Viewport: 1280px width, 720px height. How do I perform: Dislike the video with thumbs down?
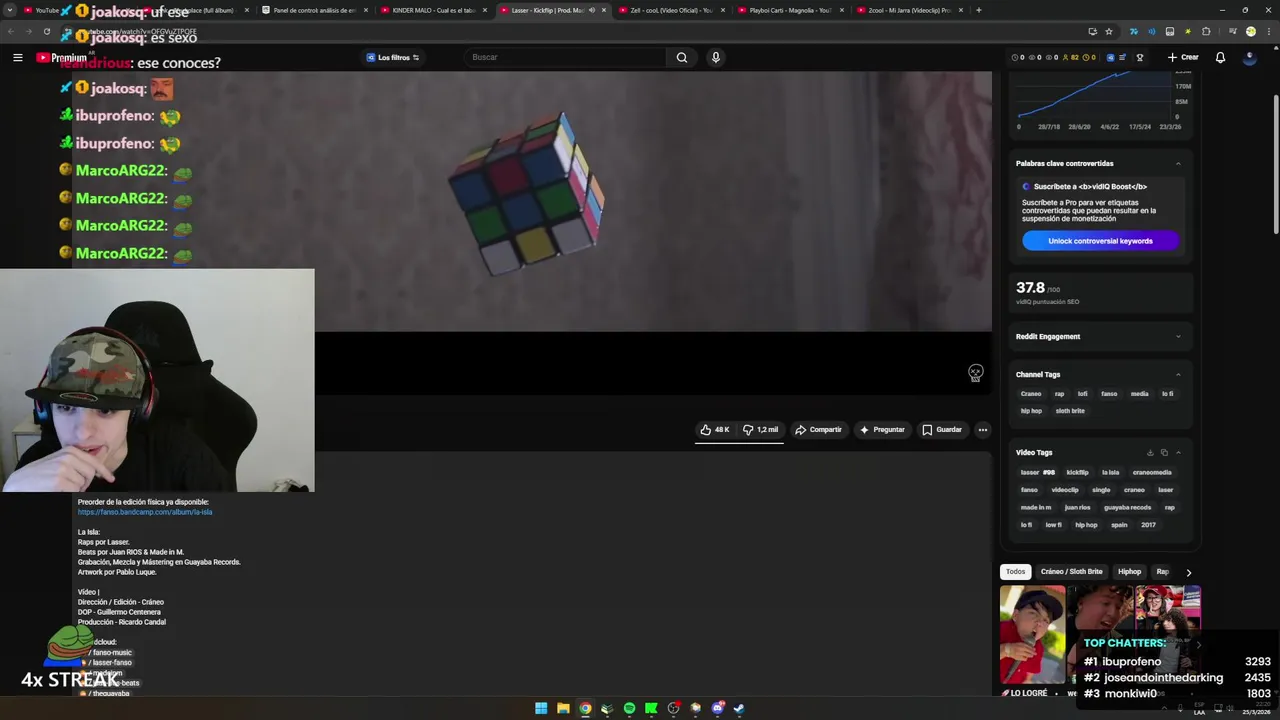[x=761, y=430]
